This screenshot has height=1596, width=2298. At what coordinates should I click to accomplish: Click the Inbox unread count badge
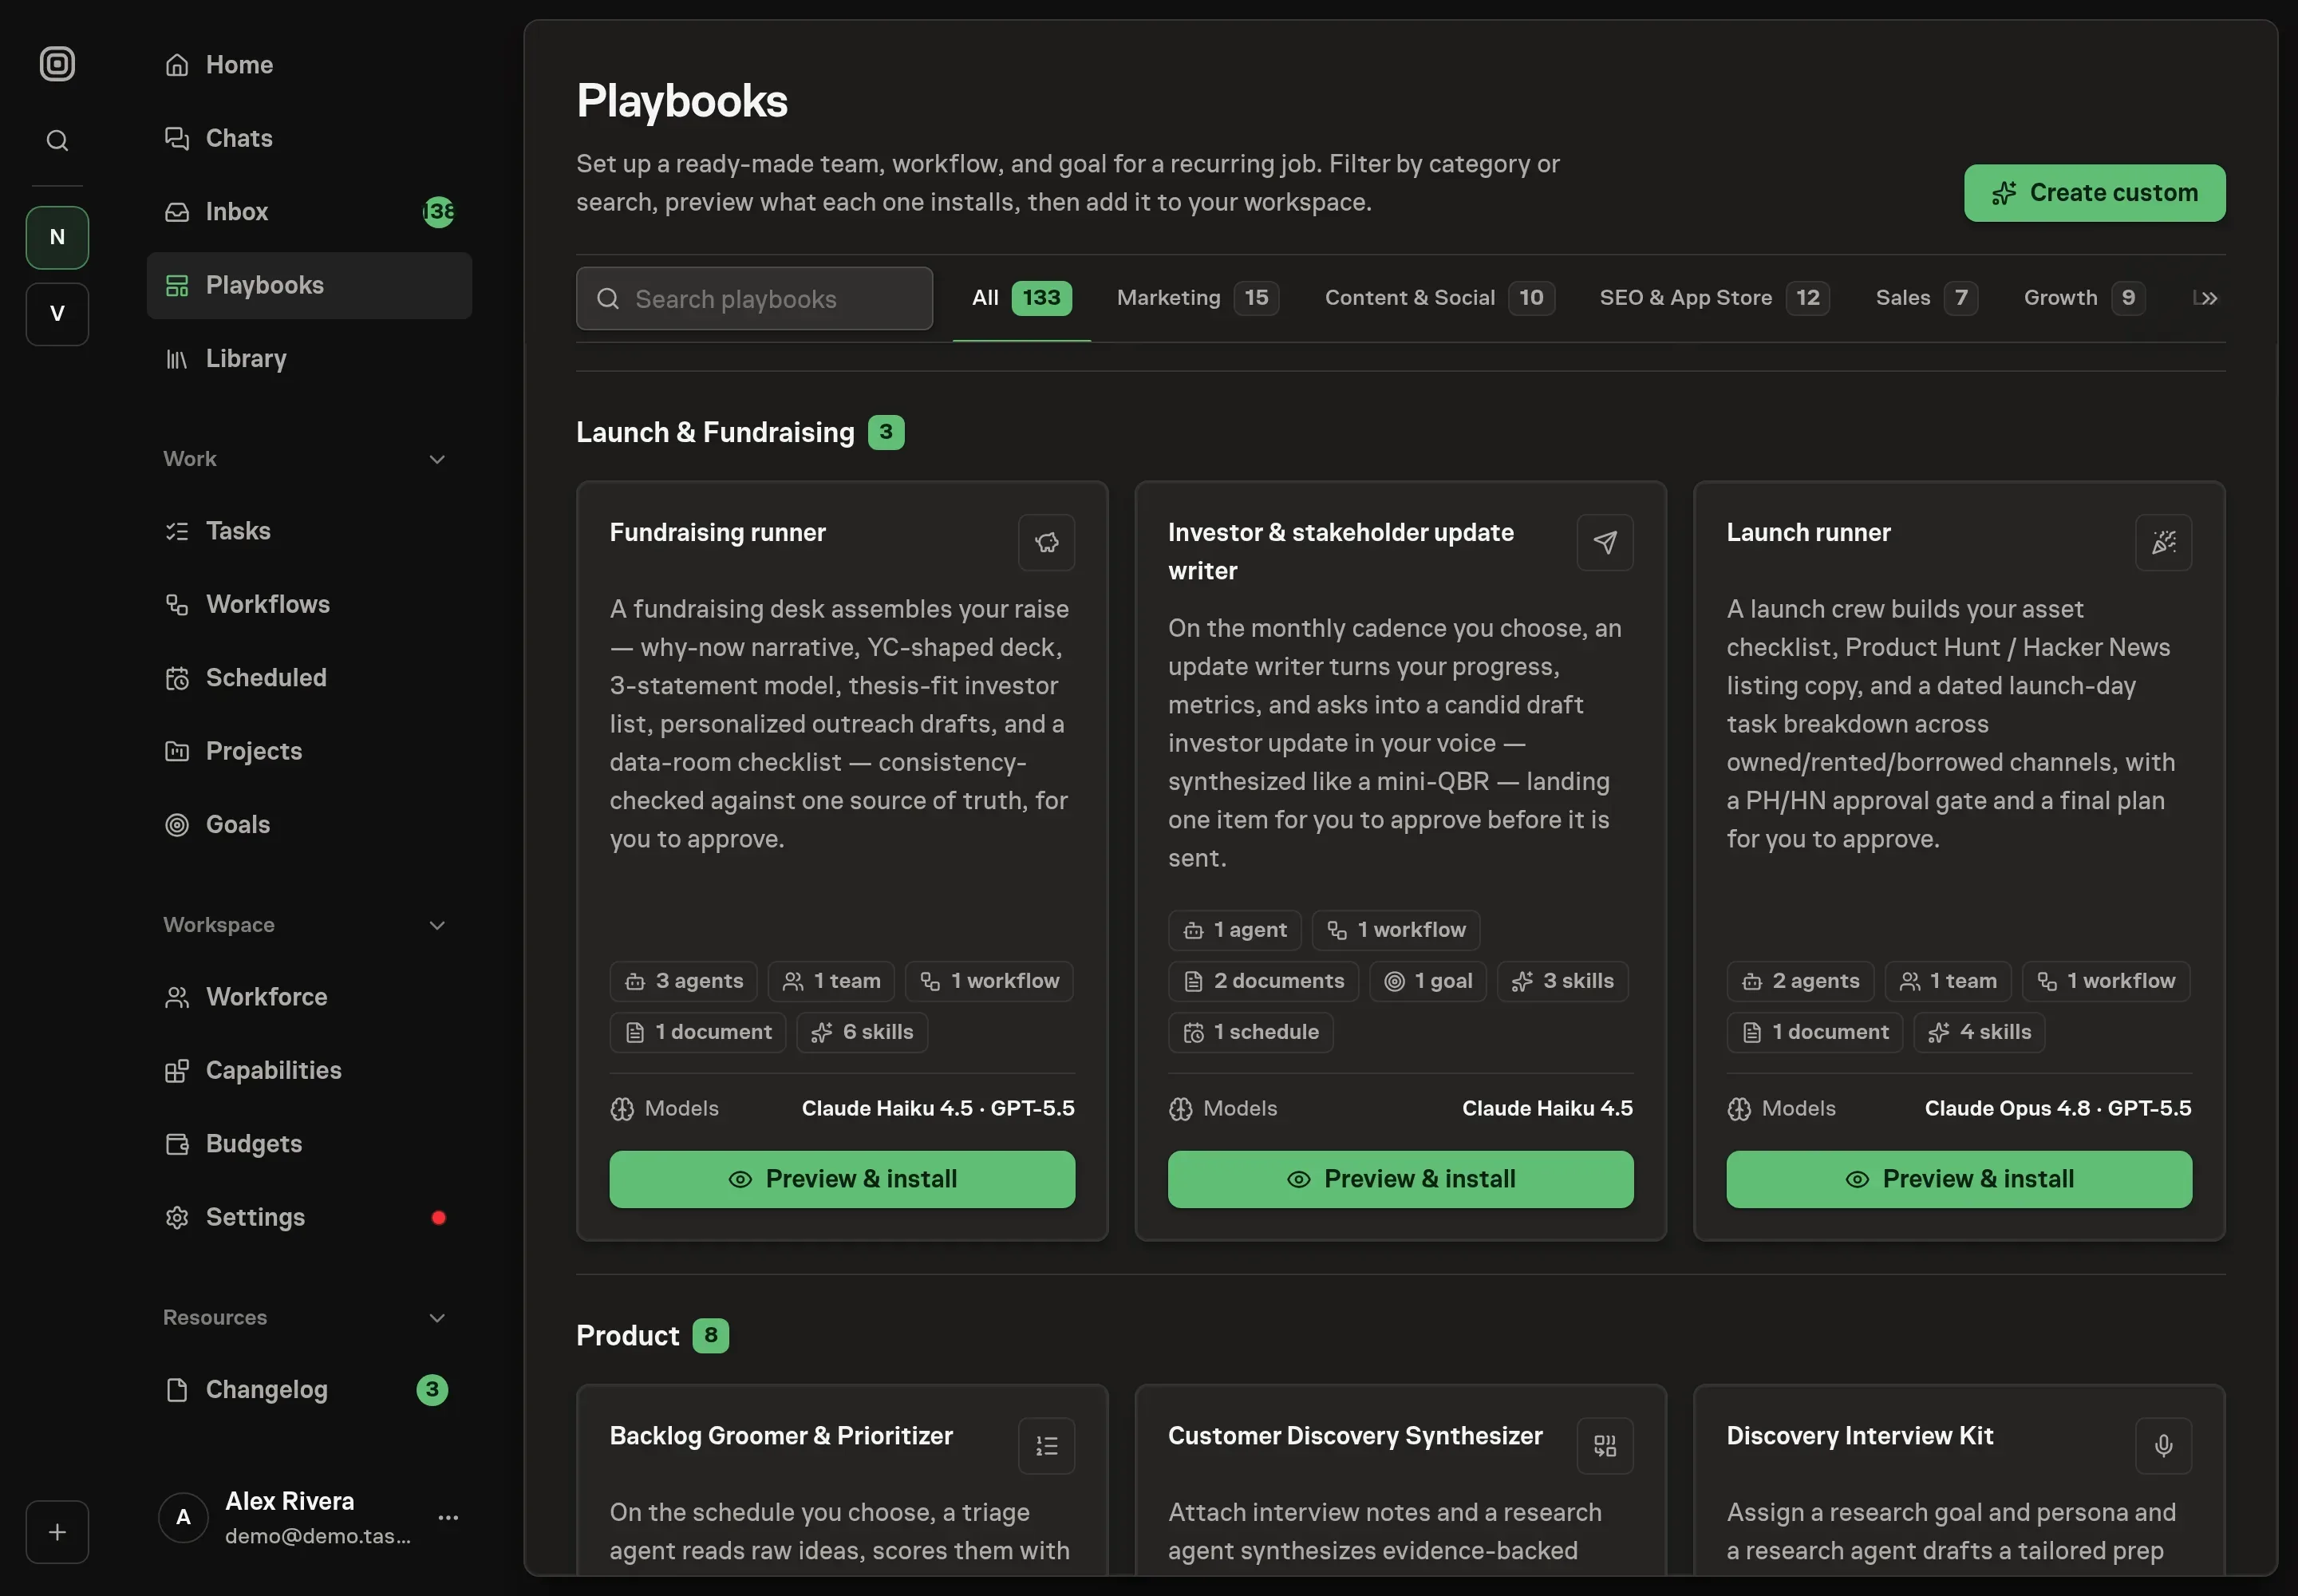439,212
